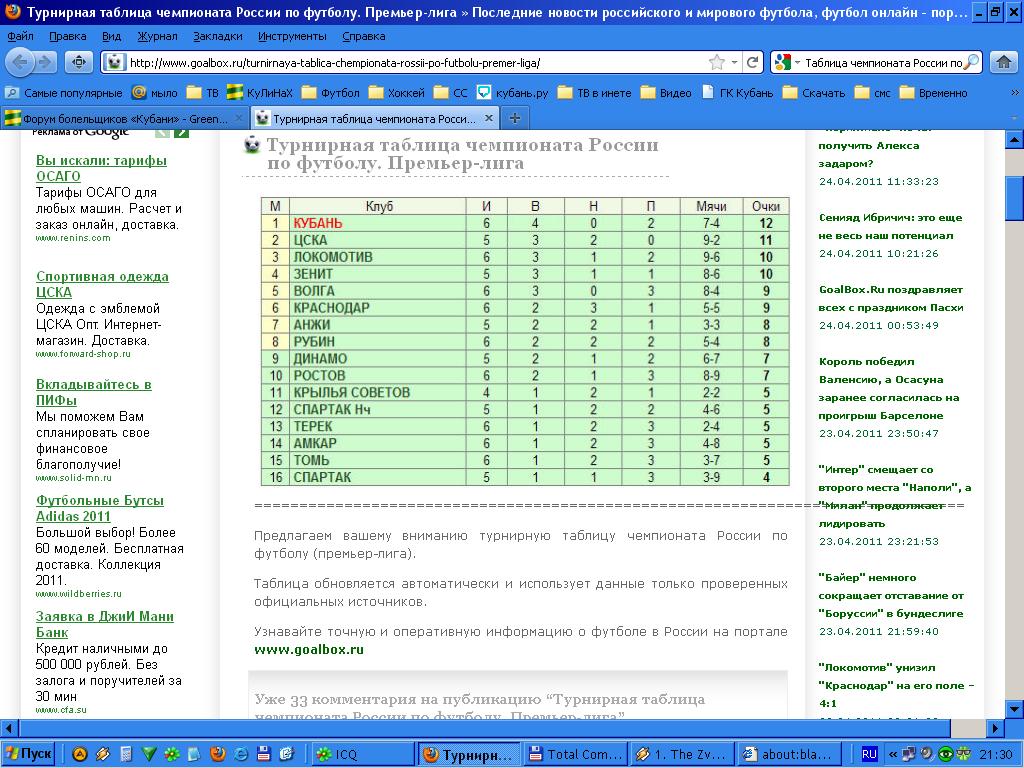Open the кубань.ру bookmark
The height and width of the screenshot is (768, 1024).
[x=513, y=93]
